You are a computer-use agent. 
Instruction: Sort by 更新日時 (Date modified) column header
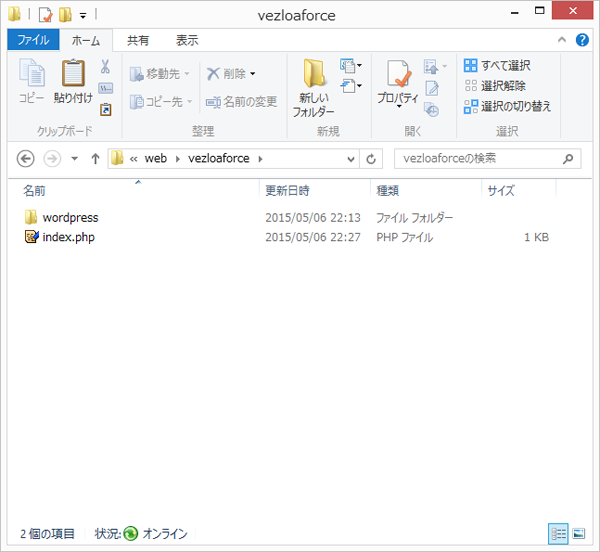point(315,190)
